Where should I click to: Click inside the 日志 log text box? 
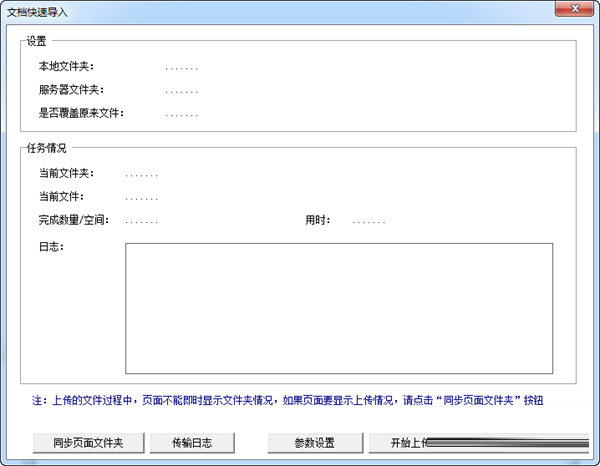pyautogui.click(x=338, y=308)
